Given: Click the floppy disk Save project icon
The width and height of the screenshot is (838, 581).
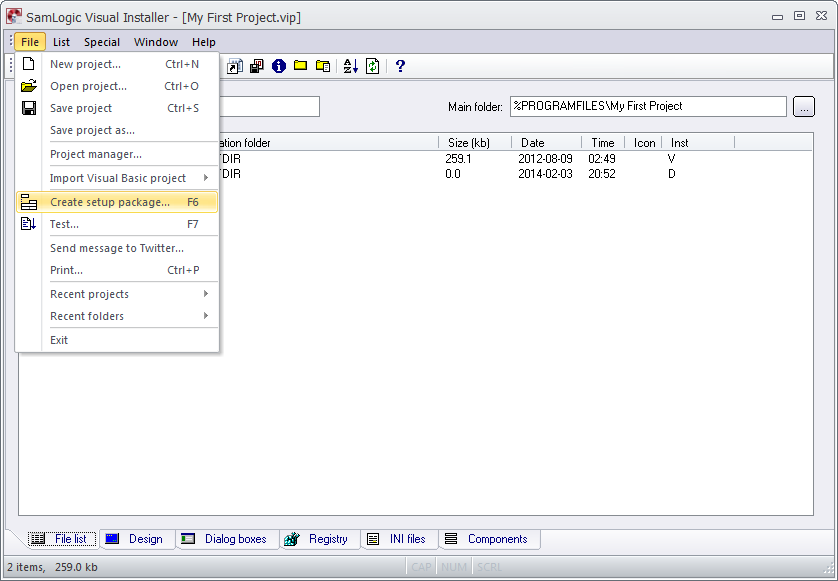Looking at the screenshot, I should (29, 108).
